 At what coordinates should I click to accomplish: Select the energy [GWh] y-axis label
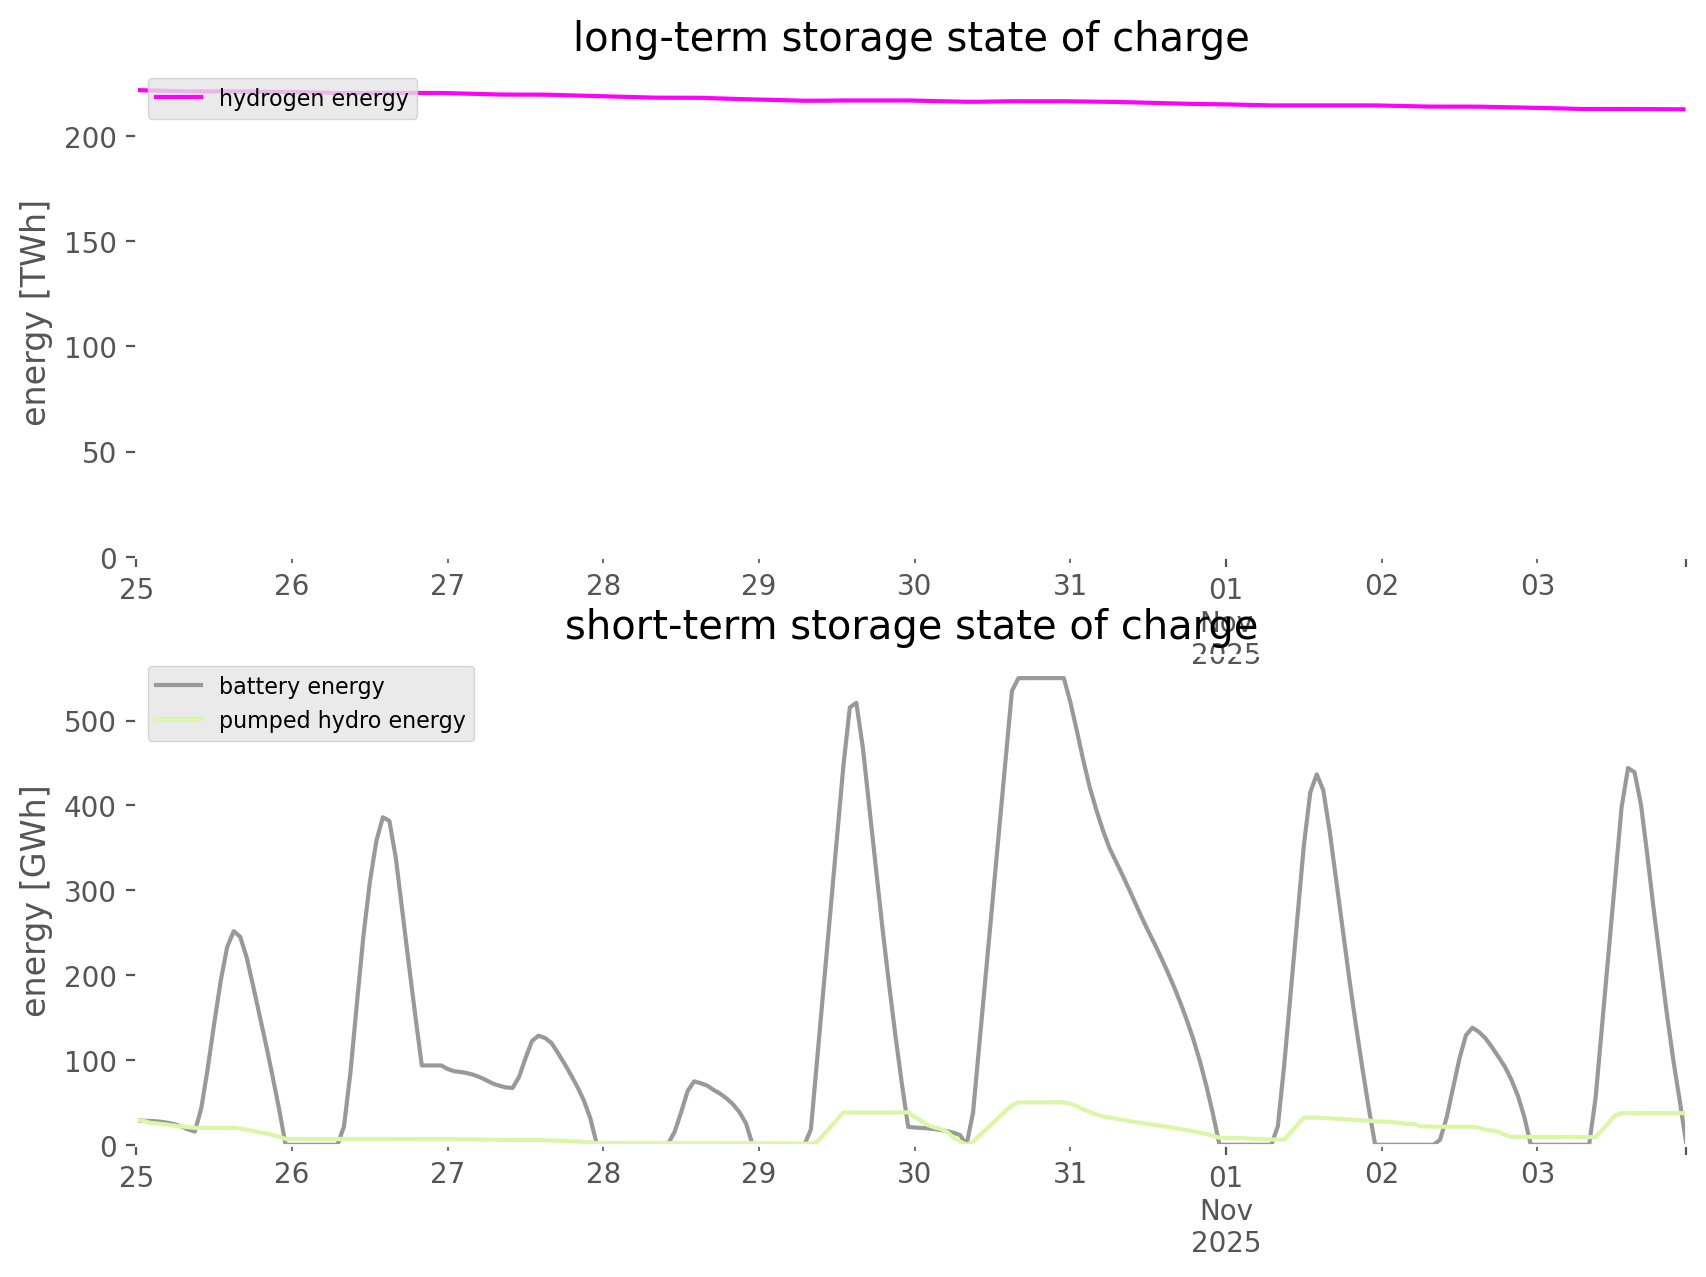pos(35,902)
